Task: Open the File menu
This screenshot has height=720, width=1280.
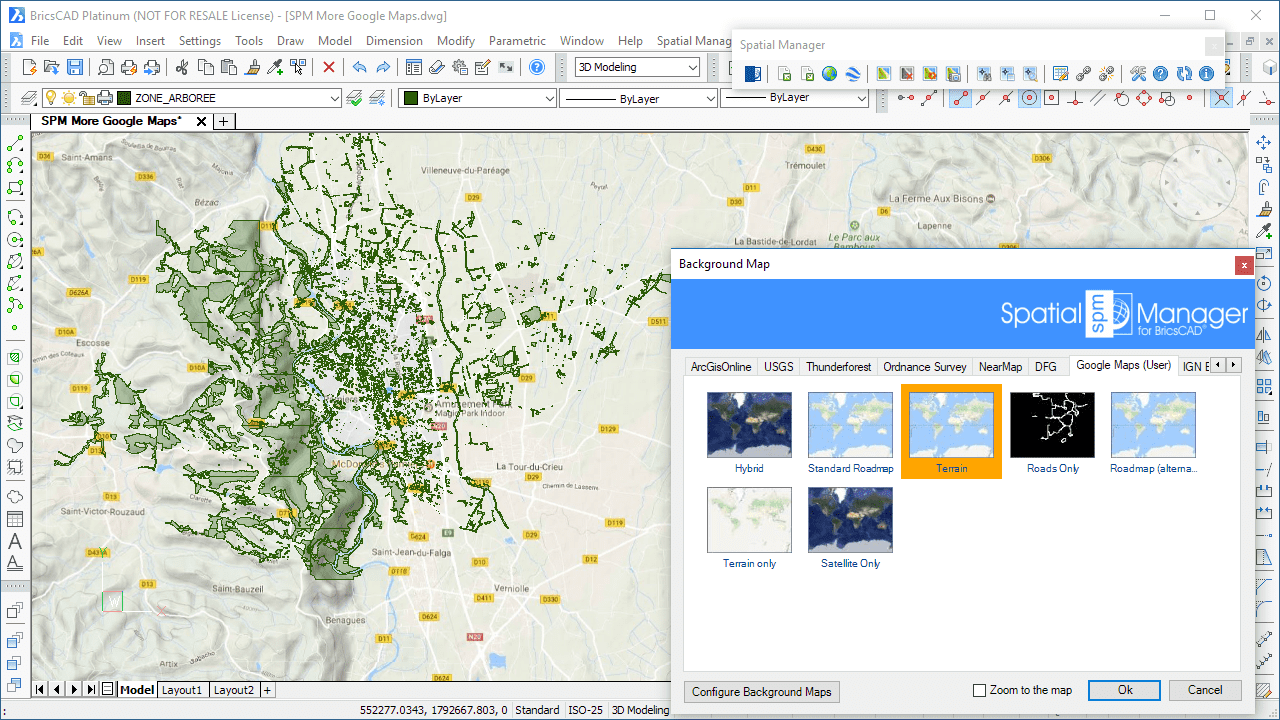Action: pyautogui.click(x=40, y=41)
